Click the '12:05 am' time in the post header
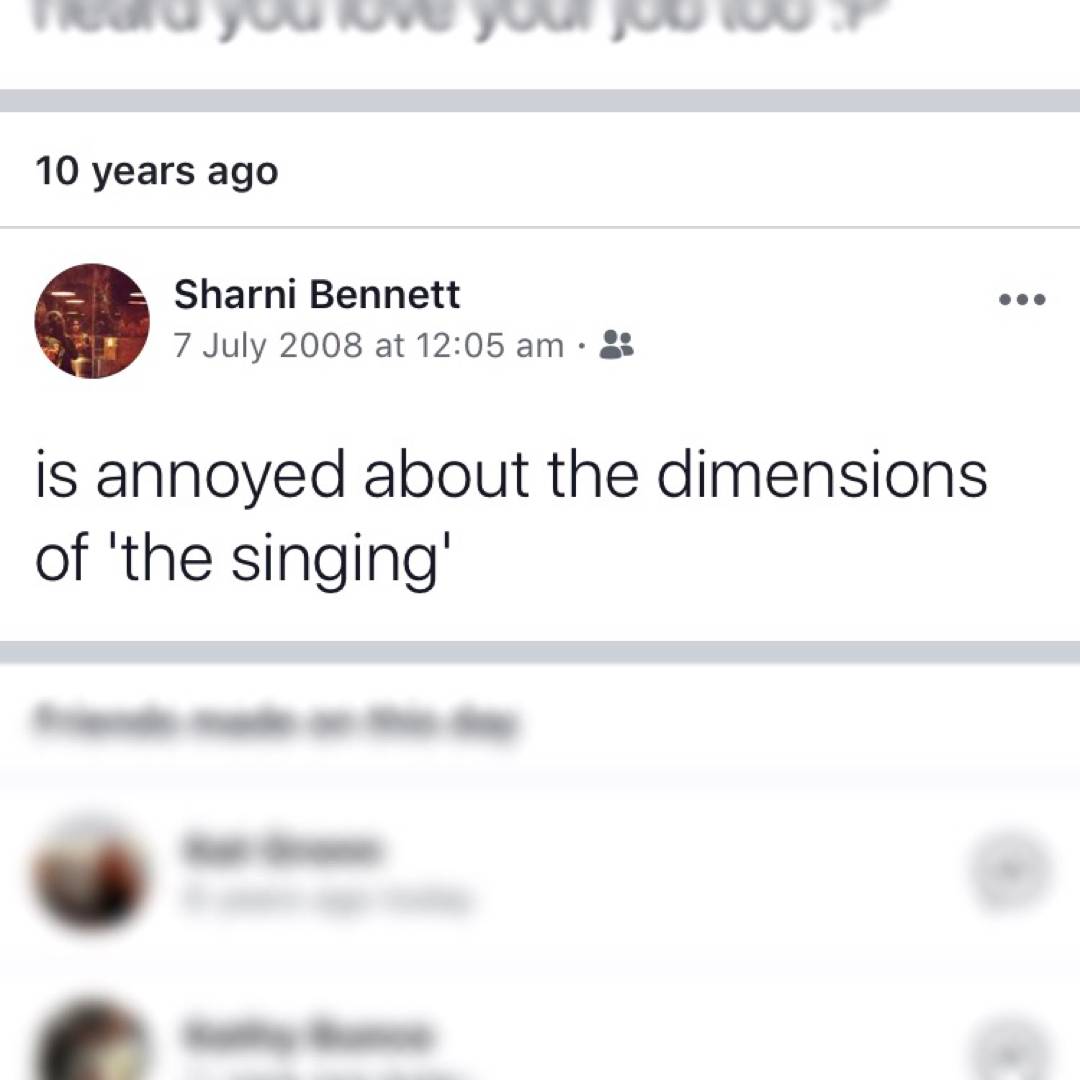The image size is (1080, 1080). pos(490,346)
